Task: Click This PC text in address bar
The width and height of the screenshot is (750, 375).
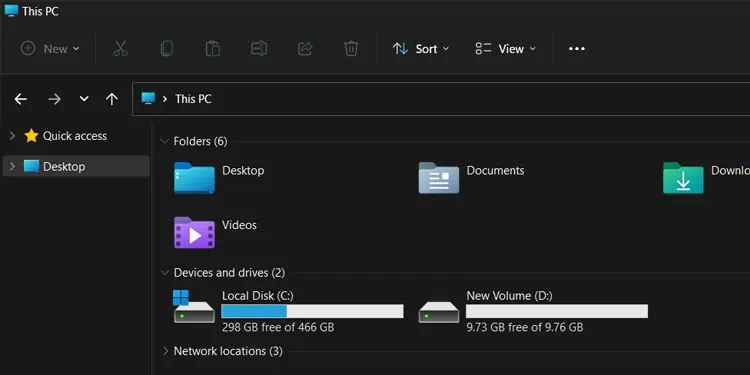Action: [193, 99]
